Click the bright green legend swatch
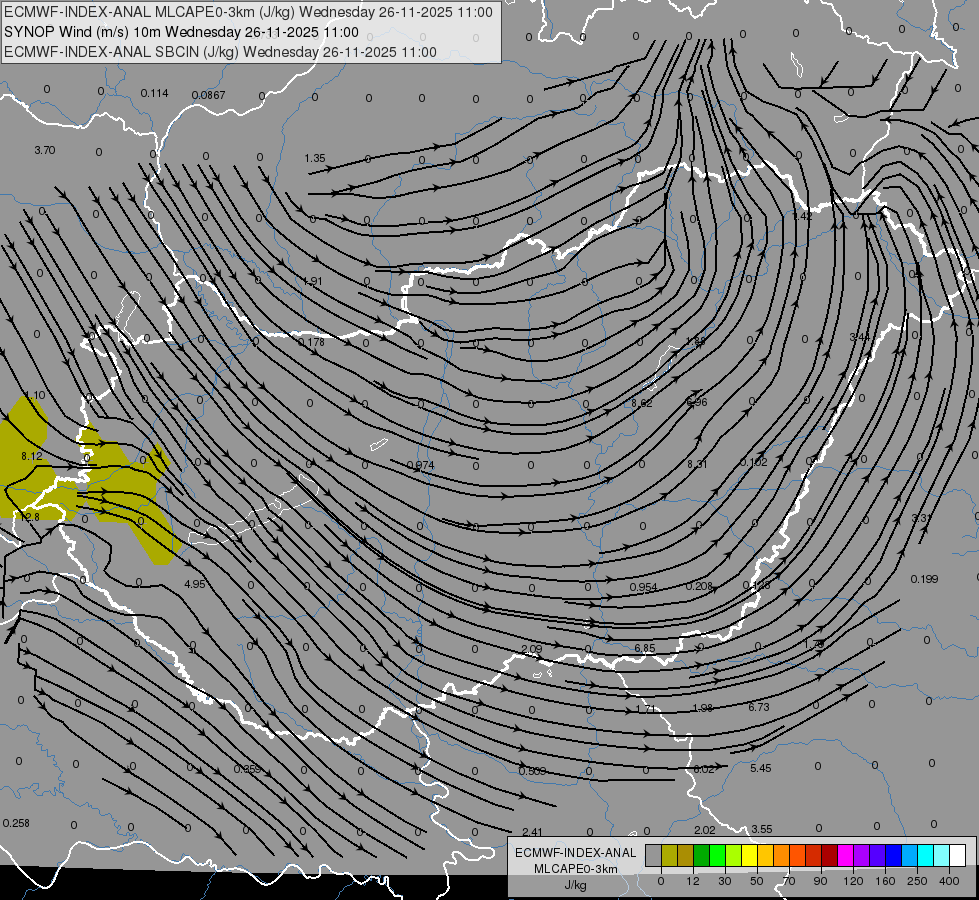 pos(717,855)
